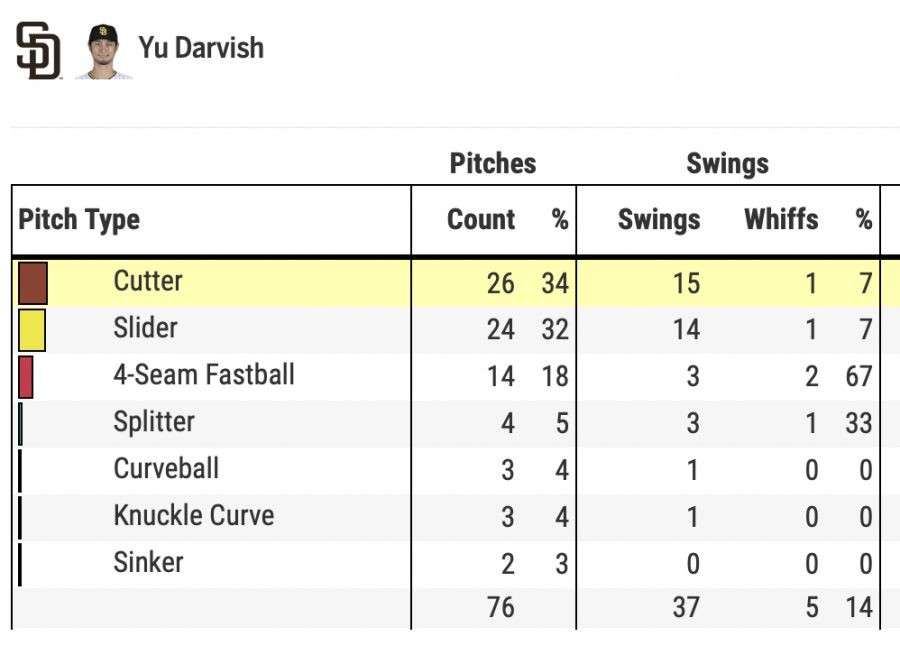Image resolution: width=900 pixels, height=646 pixels.
Task: Select the Cutter pitch row
Action: pos(148,281)
